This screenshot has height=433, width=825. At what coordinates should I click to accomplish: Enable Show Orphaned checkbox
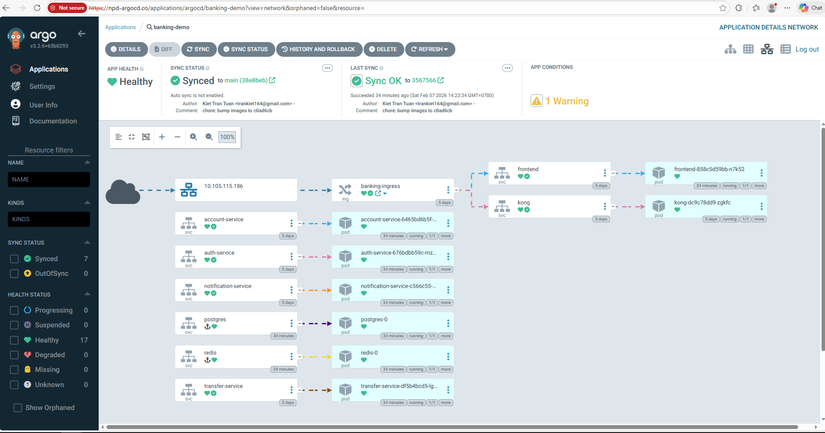tap(17, 408)
